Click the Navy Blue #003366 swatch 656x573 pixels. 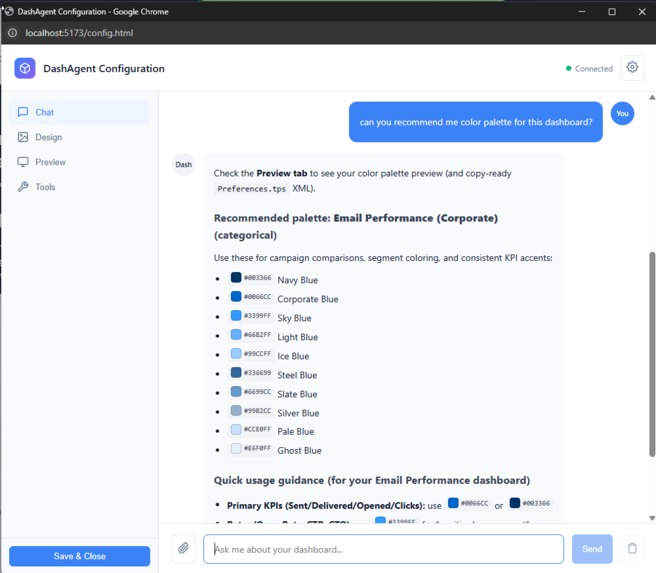[236, 277]
